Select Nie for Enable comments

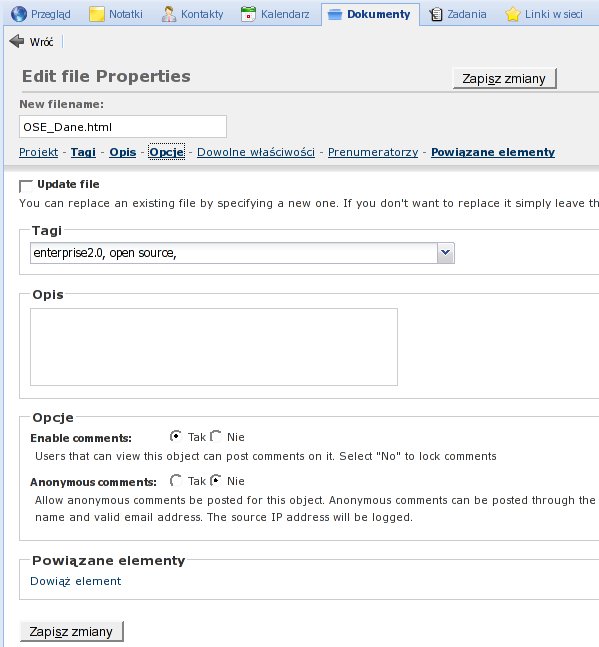tap(216, 436)
